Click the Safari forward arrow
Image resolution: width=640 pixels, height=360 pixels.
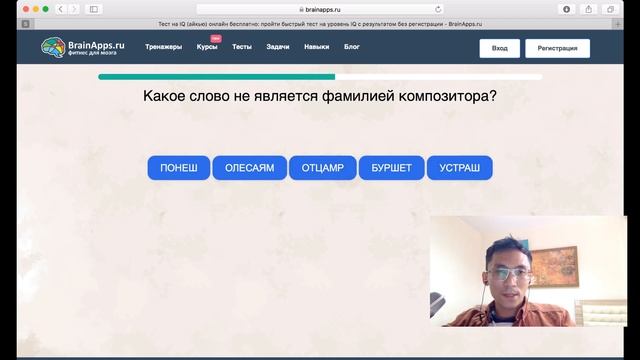(74, 9)
